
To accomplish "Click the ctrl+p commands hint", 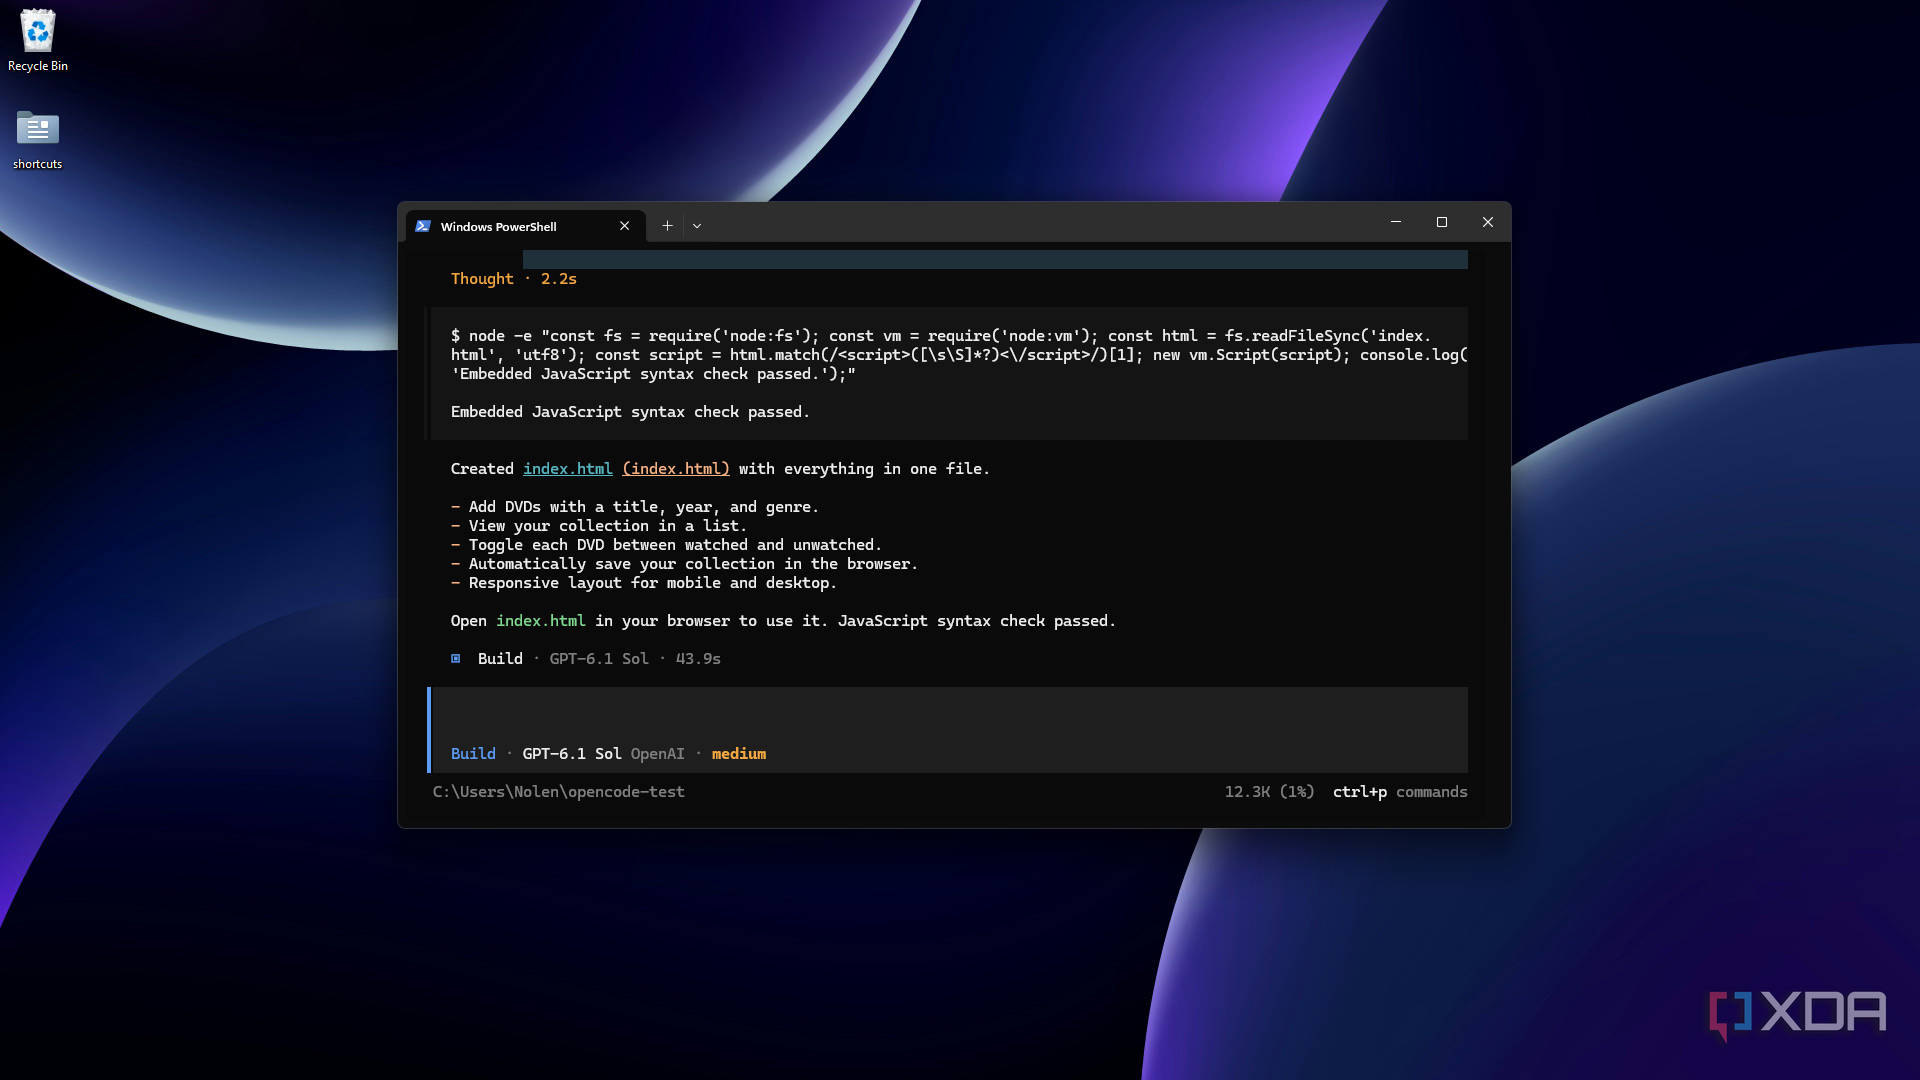I will point(1400,792).
